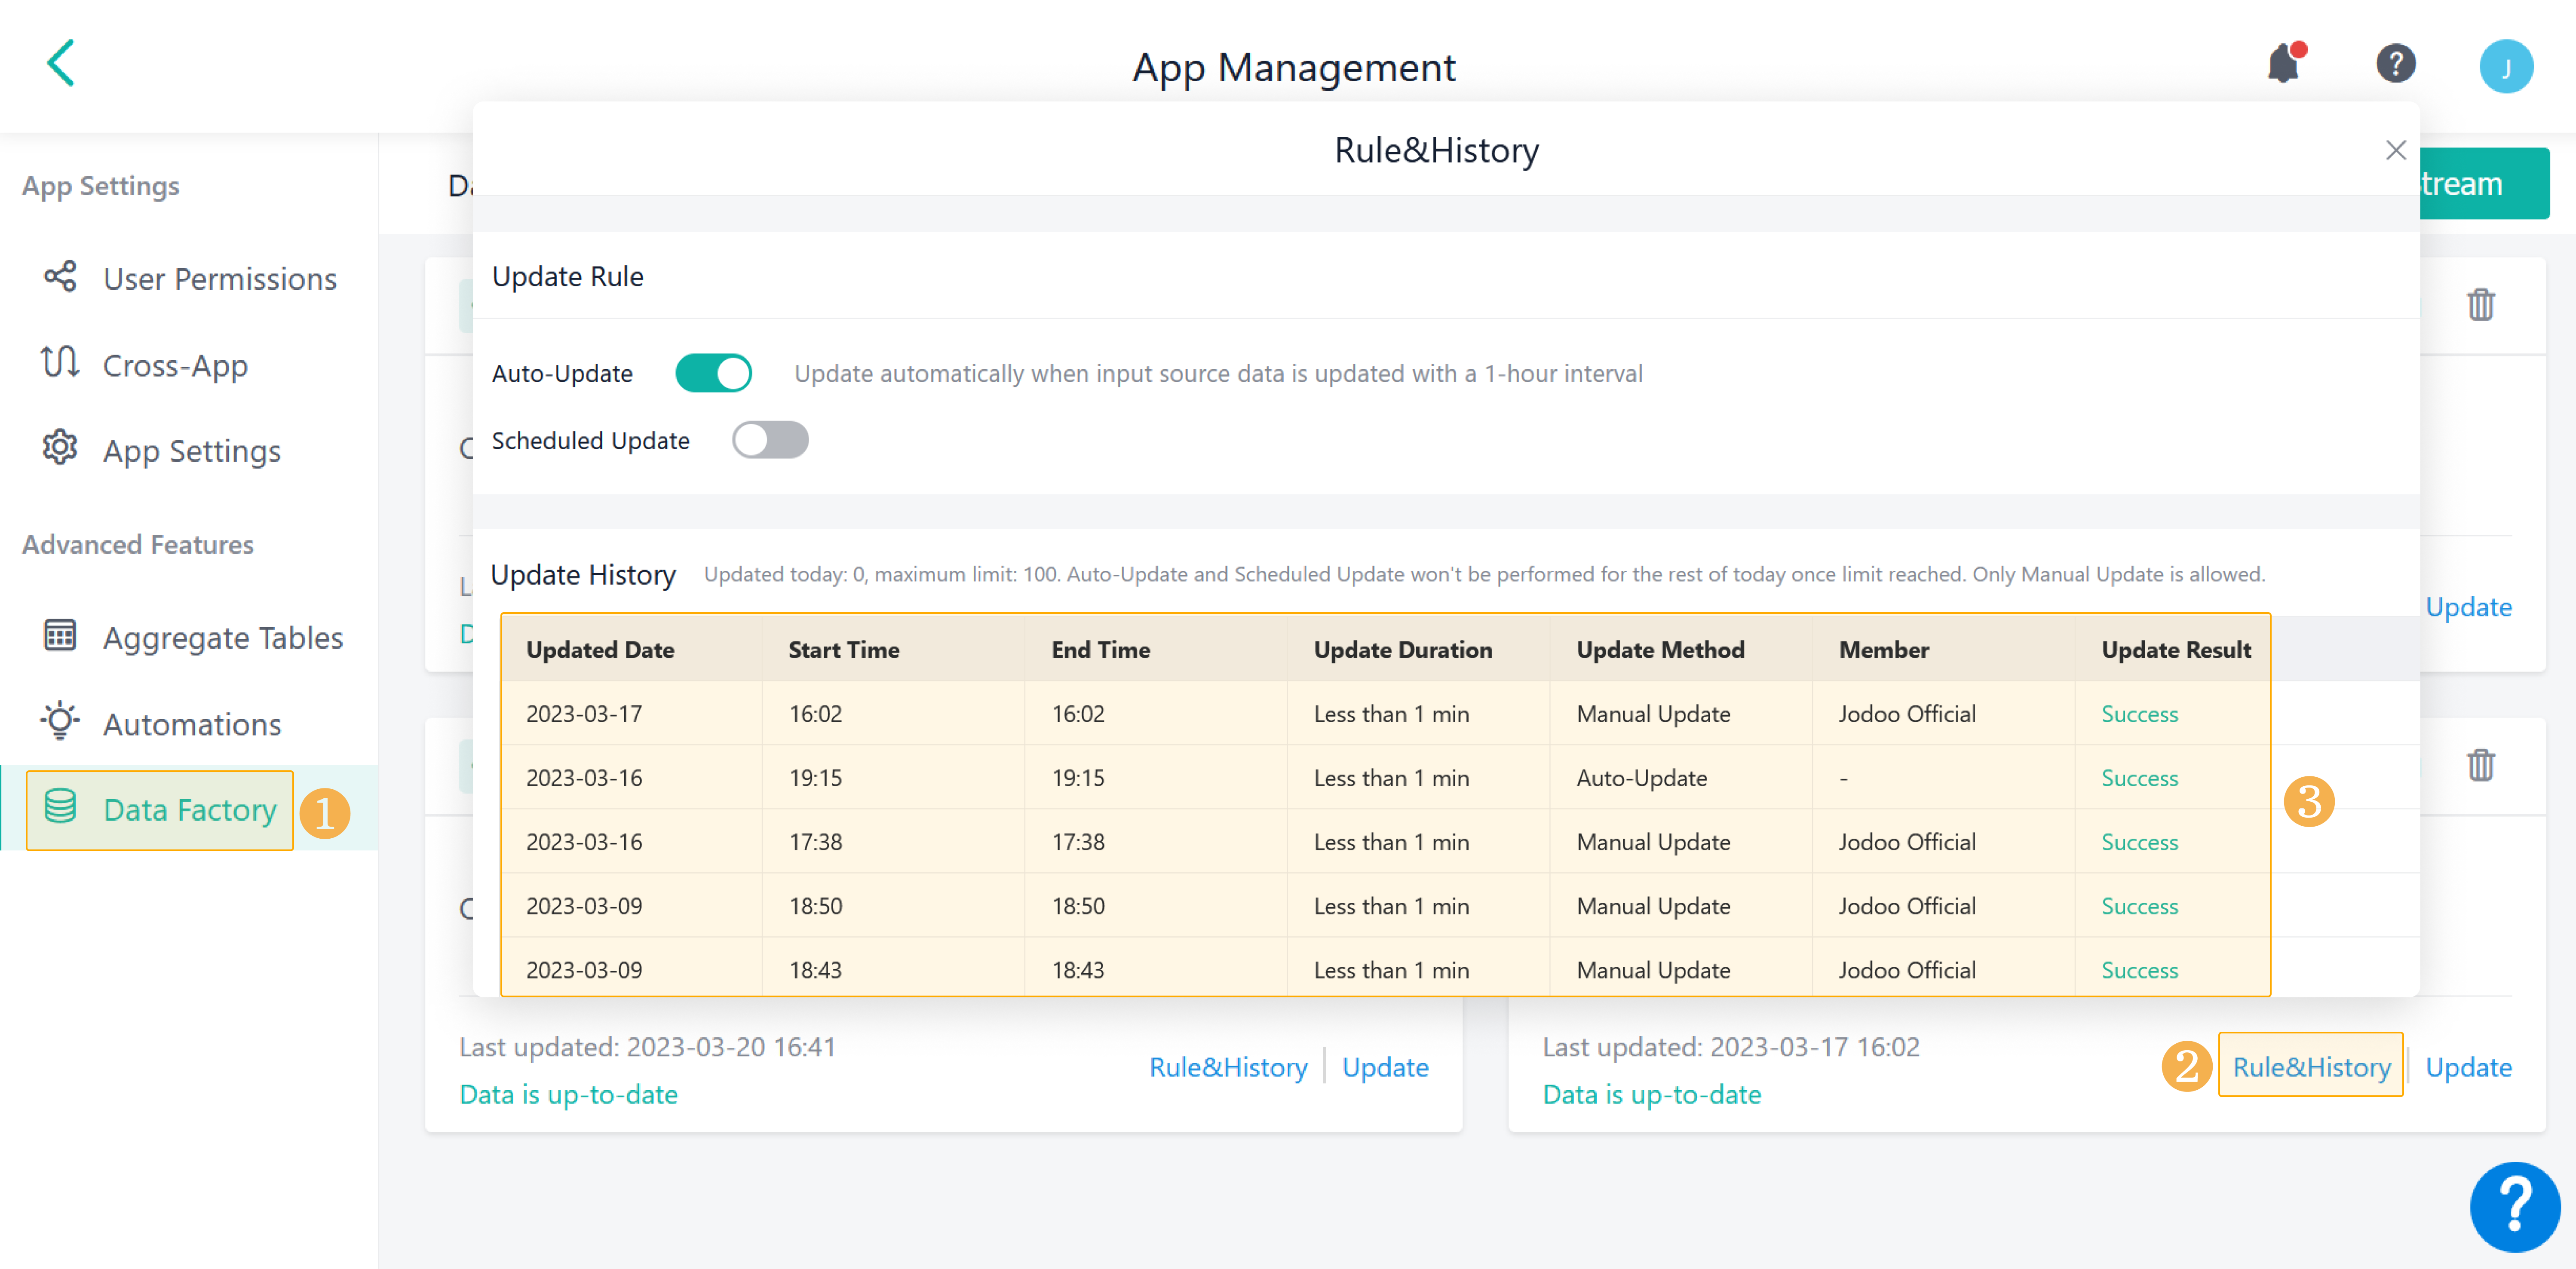Screen dimensions: 2576x1269
Task: Delete the lower data stream via trash icon
Action: click(2480, 765)
